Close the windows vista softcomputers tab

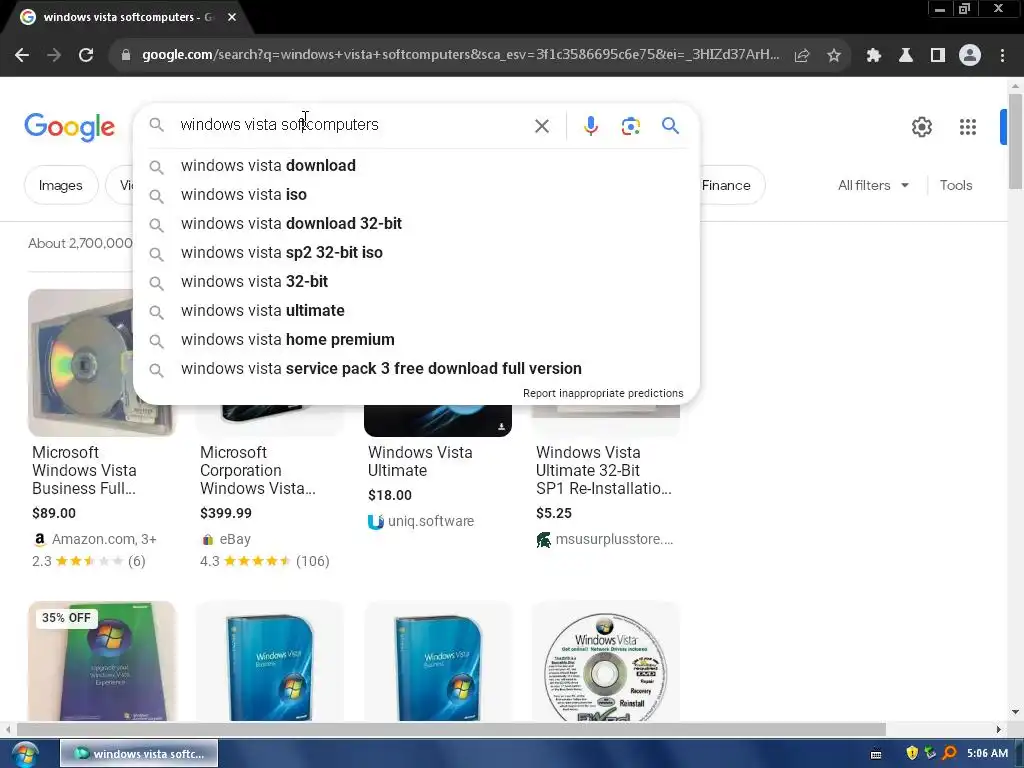tap(232, 17)
